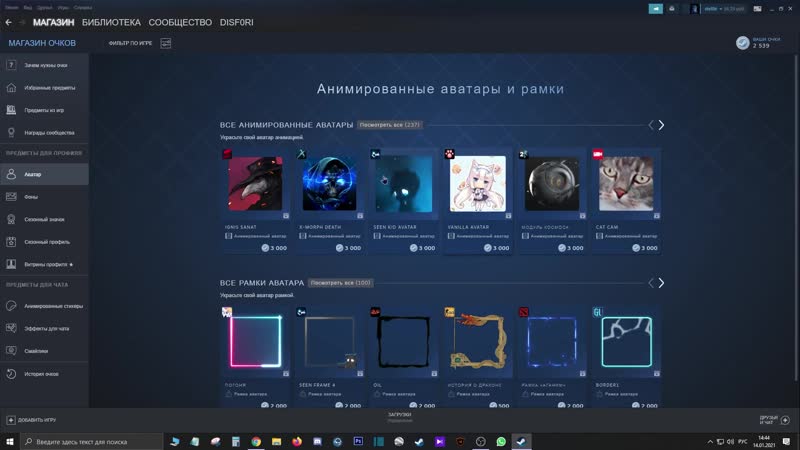Open the Border1 cracked cyan frame
Image resolution: width=800 pixels, height=450 pixels.
pyautogui.click(x=626, y=342)
